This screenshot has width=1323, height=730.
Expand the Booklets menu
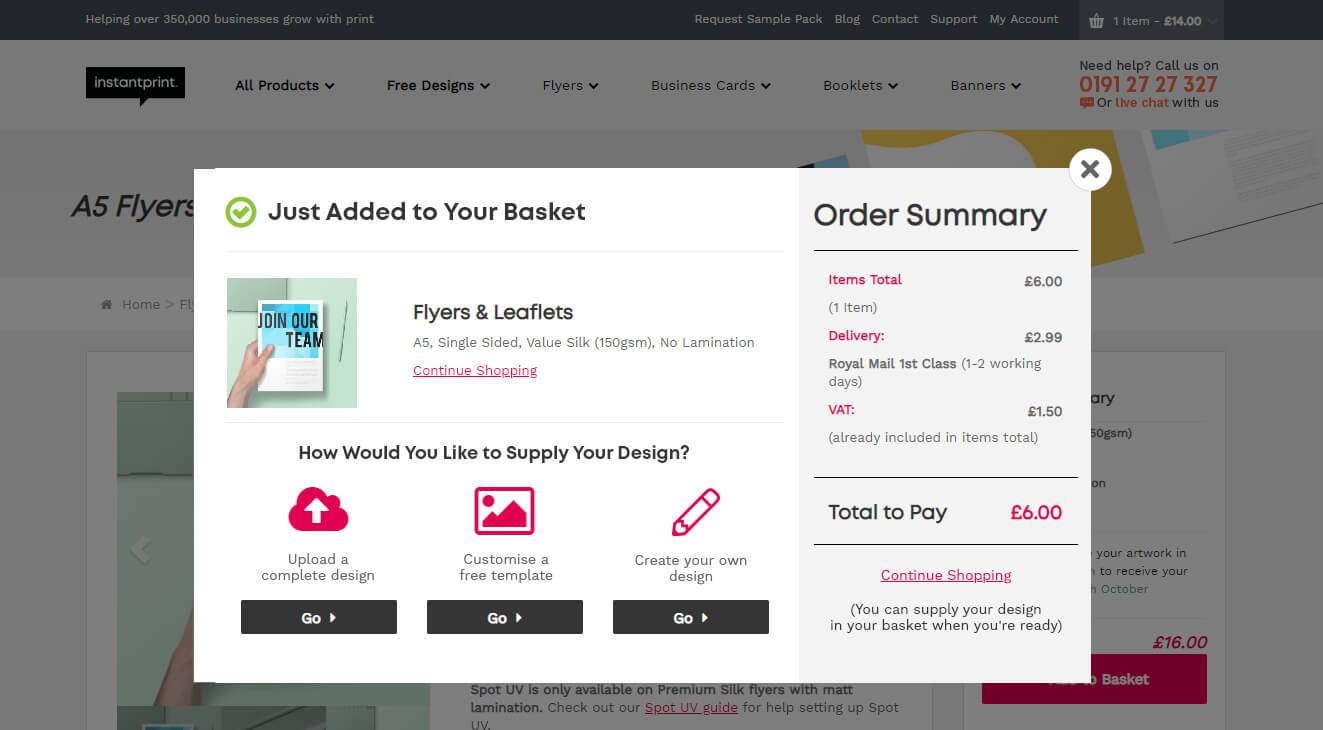(860, 86)
